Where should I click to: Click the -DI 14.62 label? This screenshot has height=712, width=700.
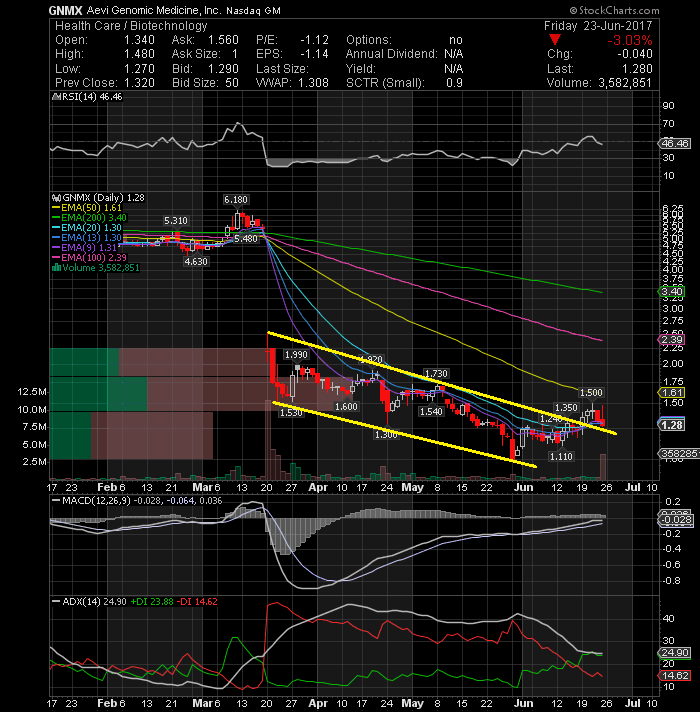197,602
